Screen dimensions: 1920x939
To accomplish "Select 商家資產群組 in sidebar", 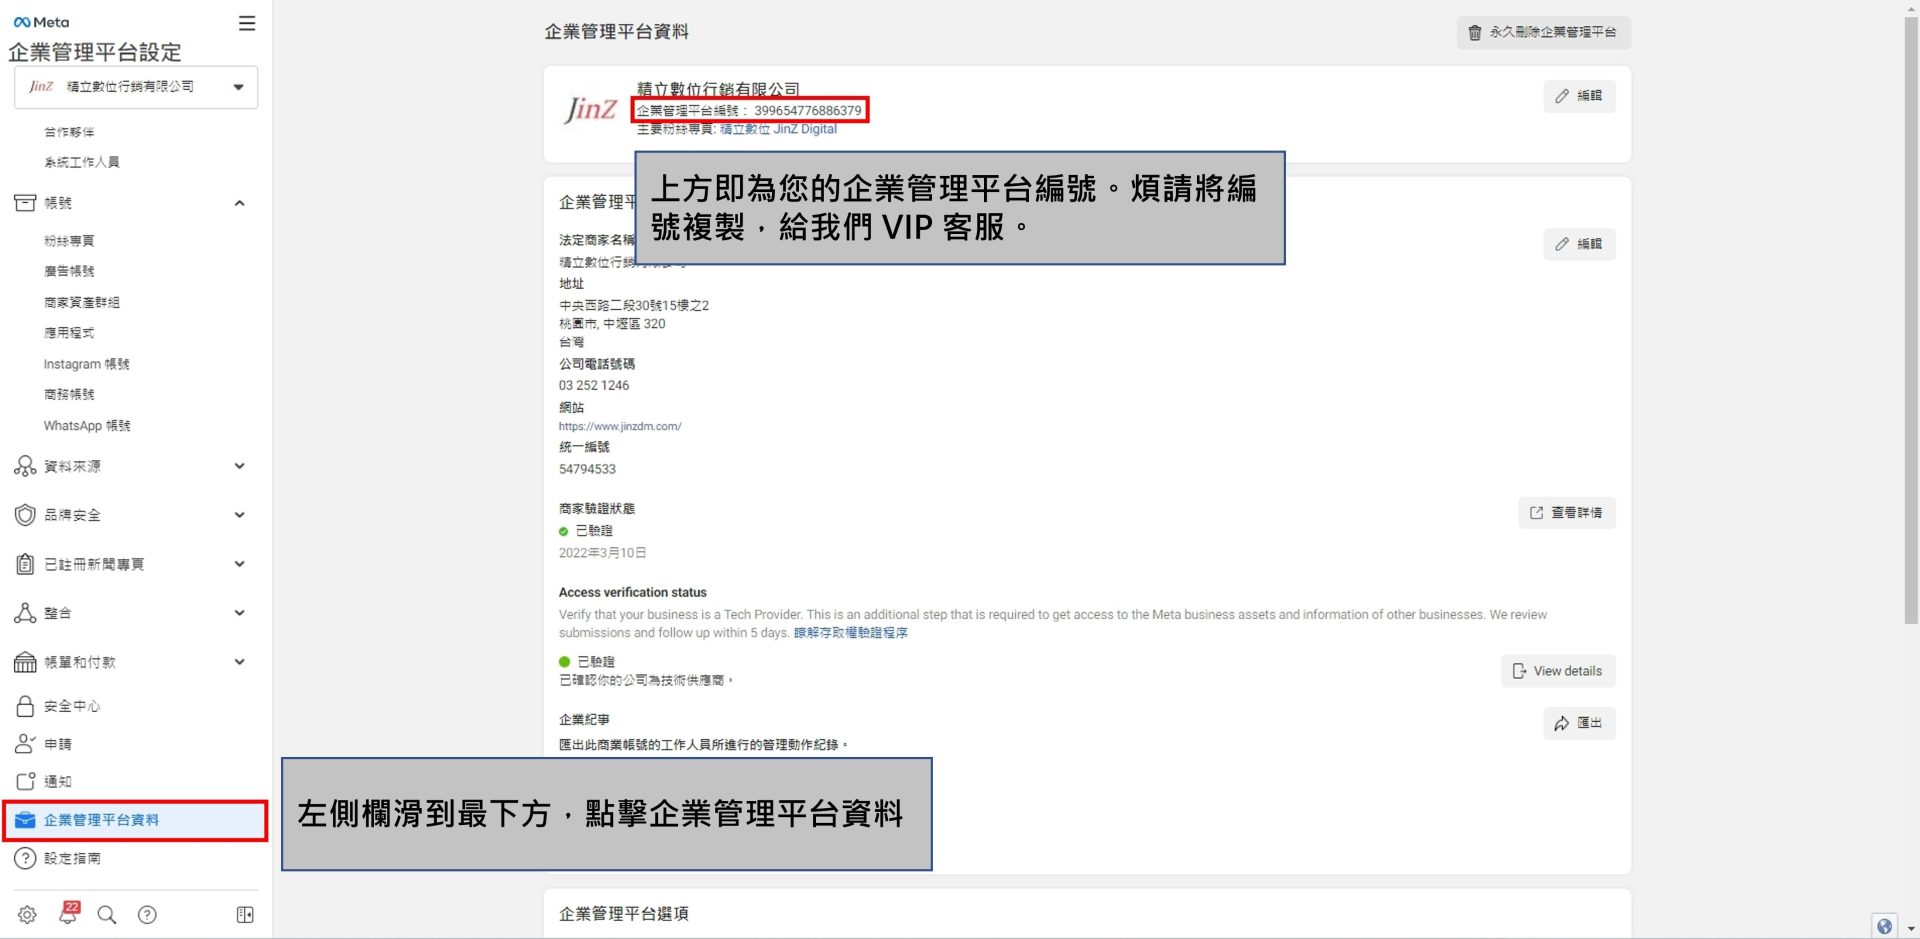I will (x=81, y=302).
